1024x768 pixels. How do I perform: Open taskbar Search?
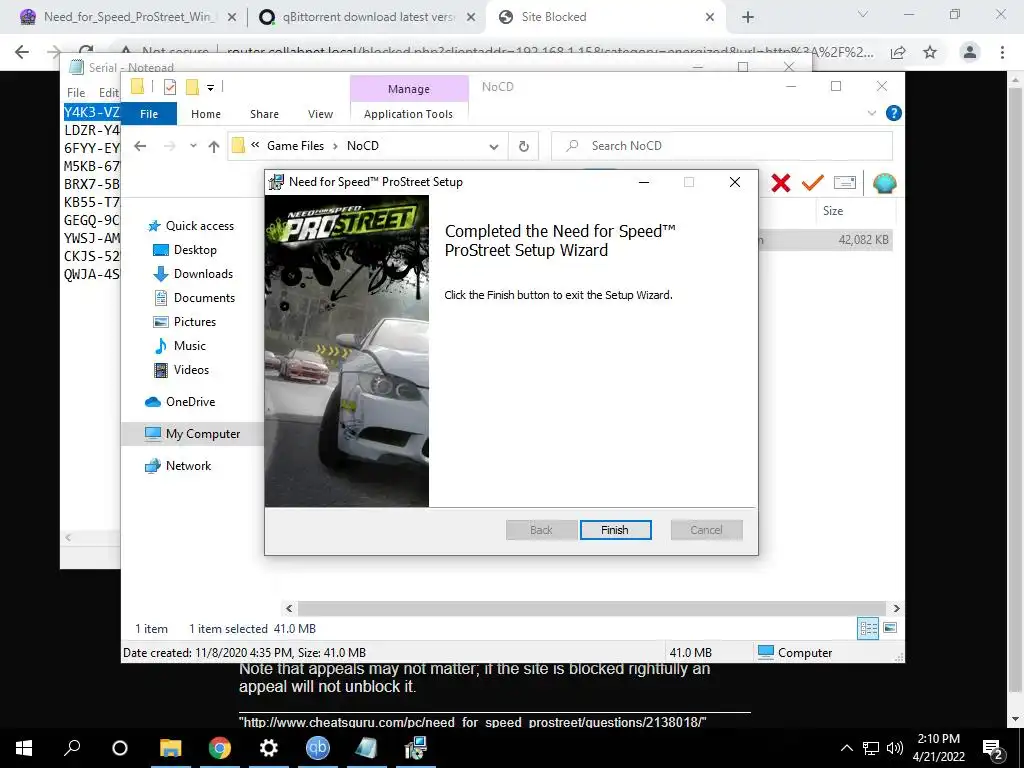tap(72, 748)
